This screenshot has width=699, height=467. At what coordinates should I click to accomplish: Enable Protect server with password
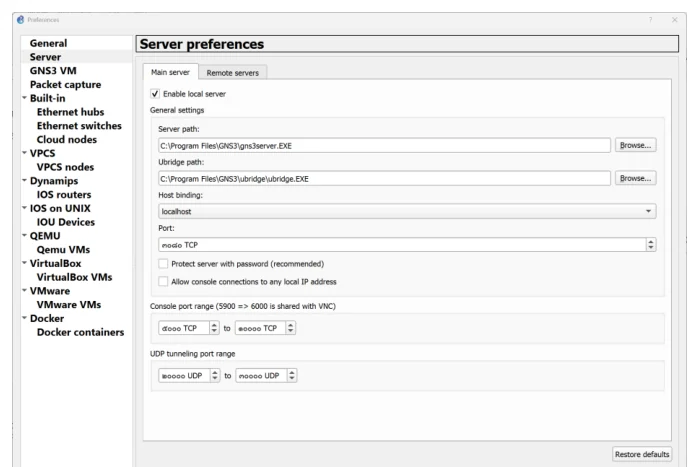pos(163,264)
